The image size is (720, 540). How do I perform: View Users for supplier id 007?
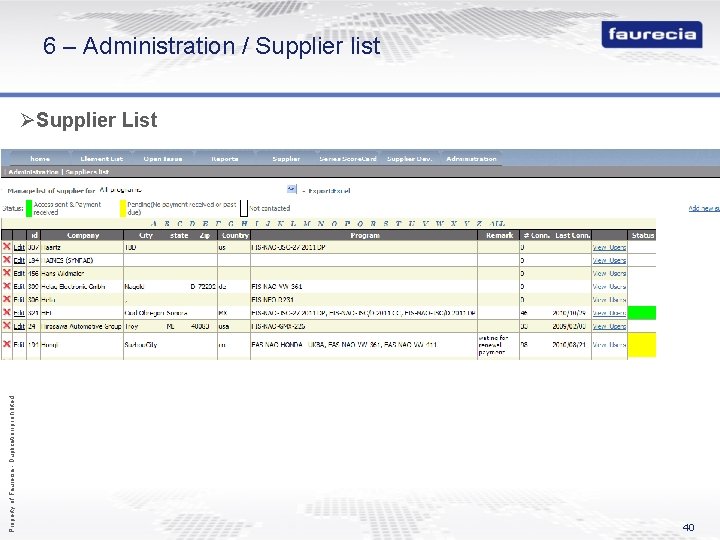pyautogui.click(x=609, y=247)
